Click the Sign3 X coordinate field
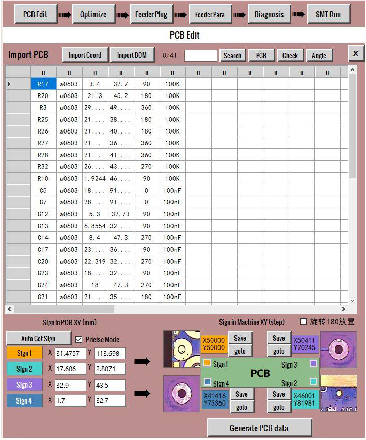Viewport: 366px width, 440px height. click(70, 385)
